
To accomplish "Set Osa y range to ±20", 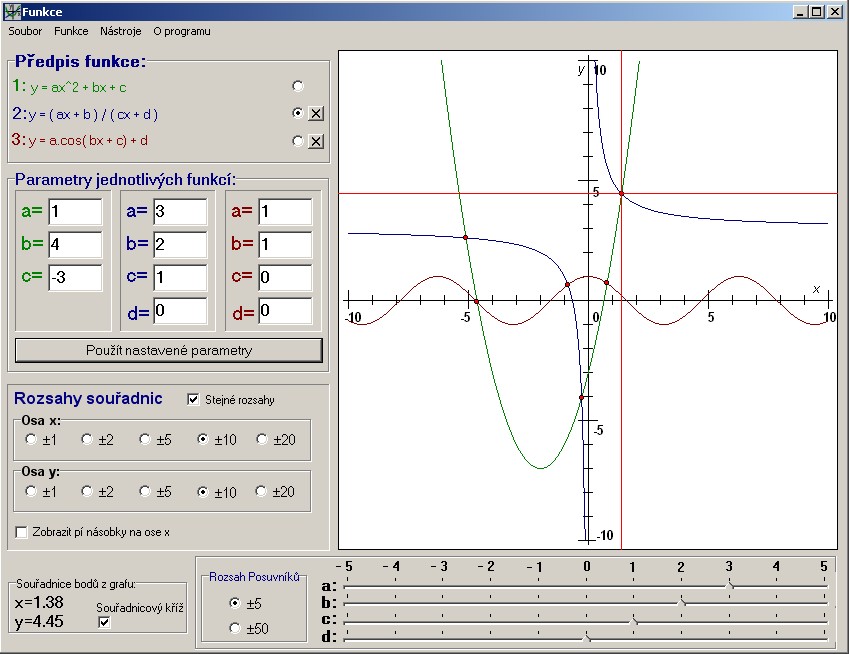I will (x=261, y=491).
